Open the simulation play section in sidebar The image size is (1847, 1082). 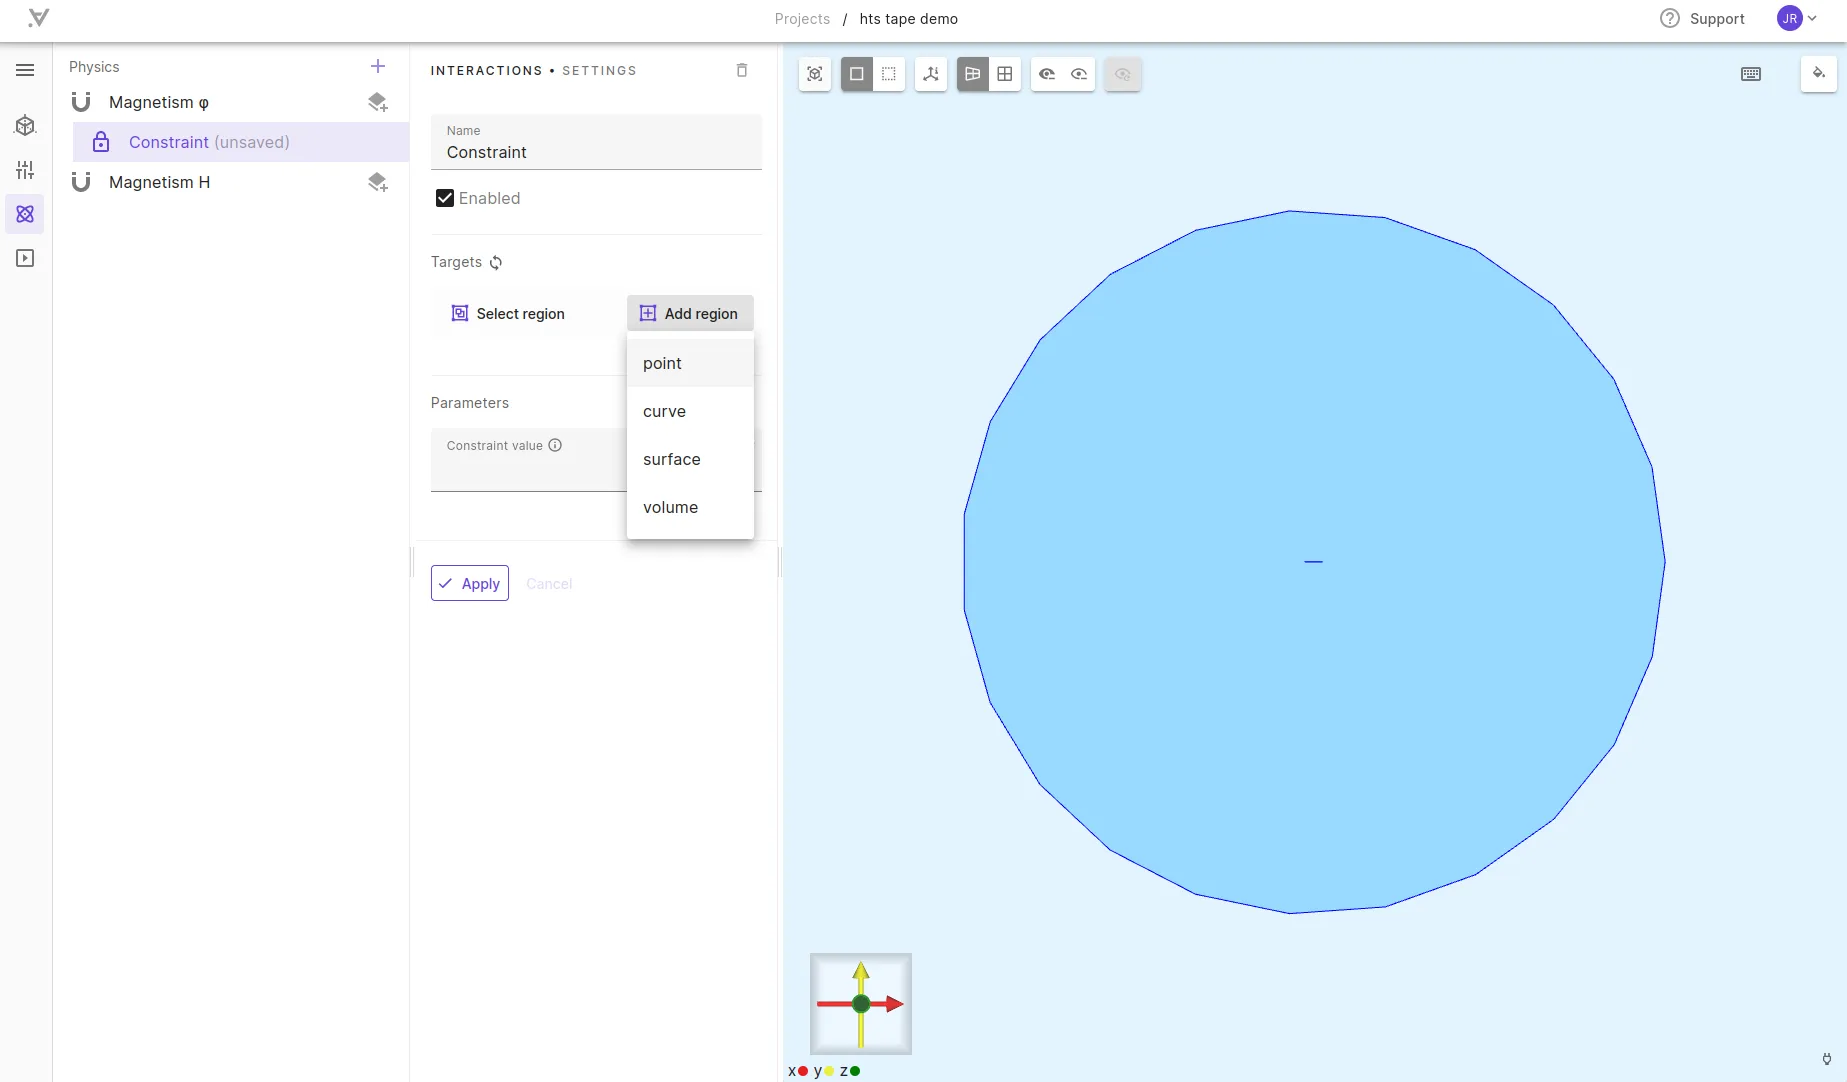(x=25, y=258)
